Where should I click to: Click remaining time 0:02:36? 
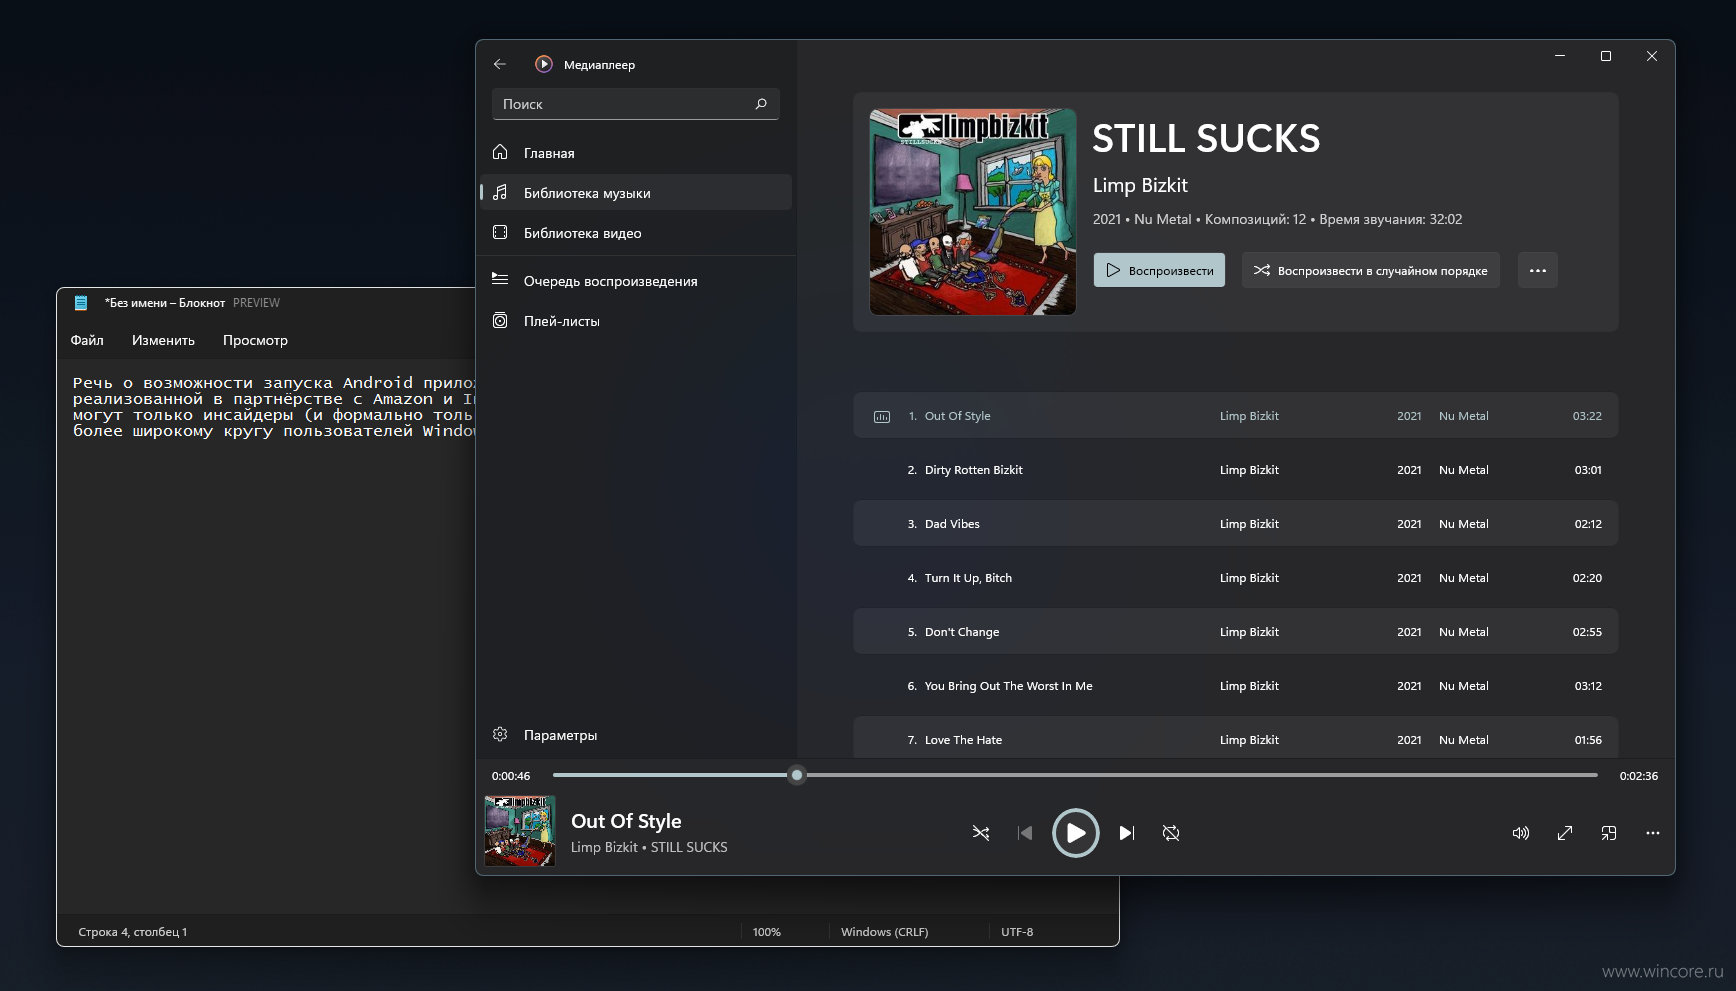pyautogui.click(x=1639, y=776)
